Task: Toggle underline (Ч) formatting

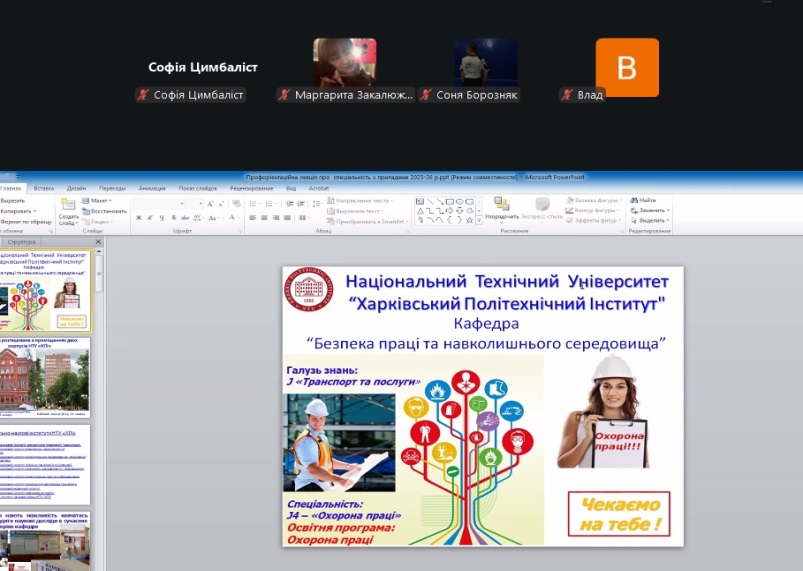Action: tap(162, 218)
